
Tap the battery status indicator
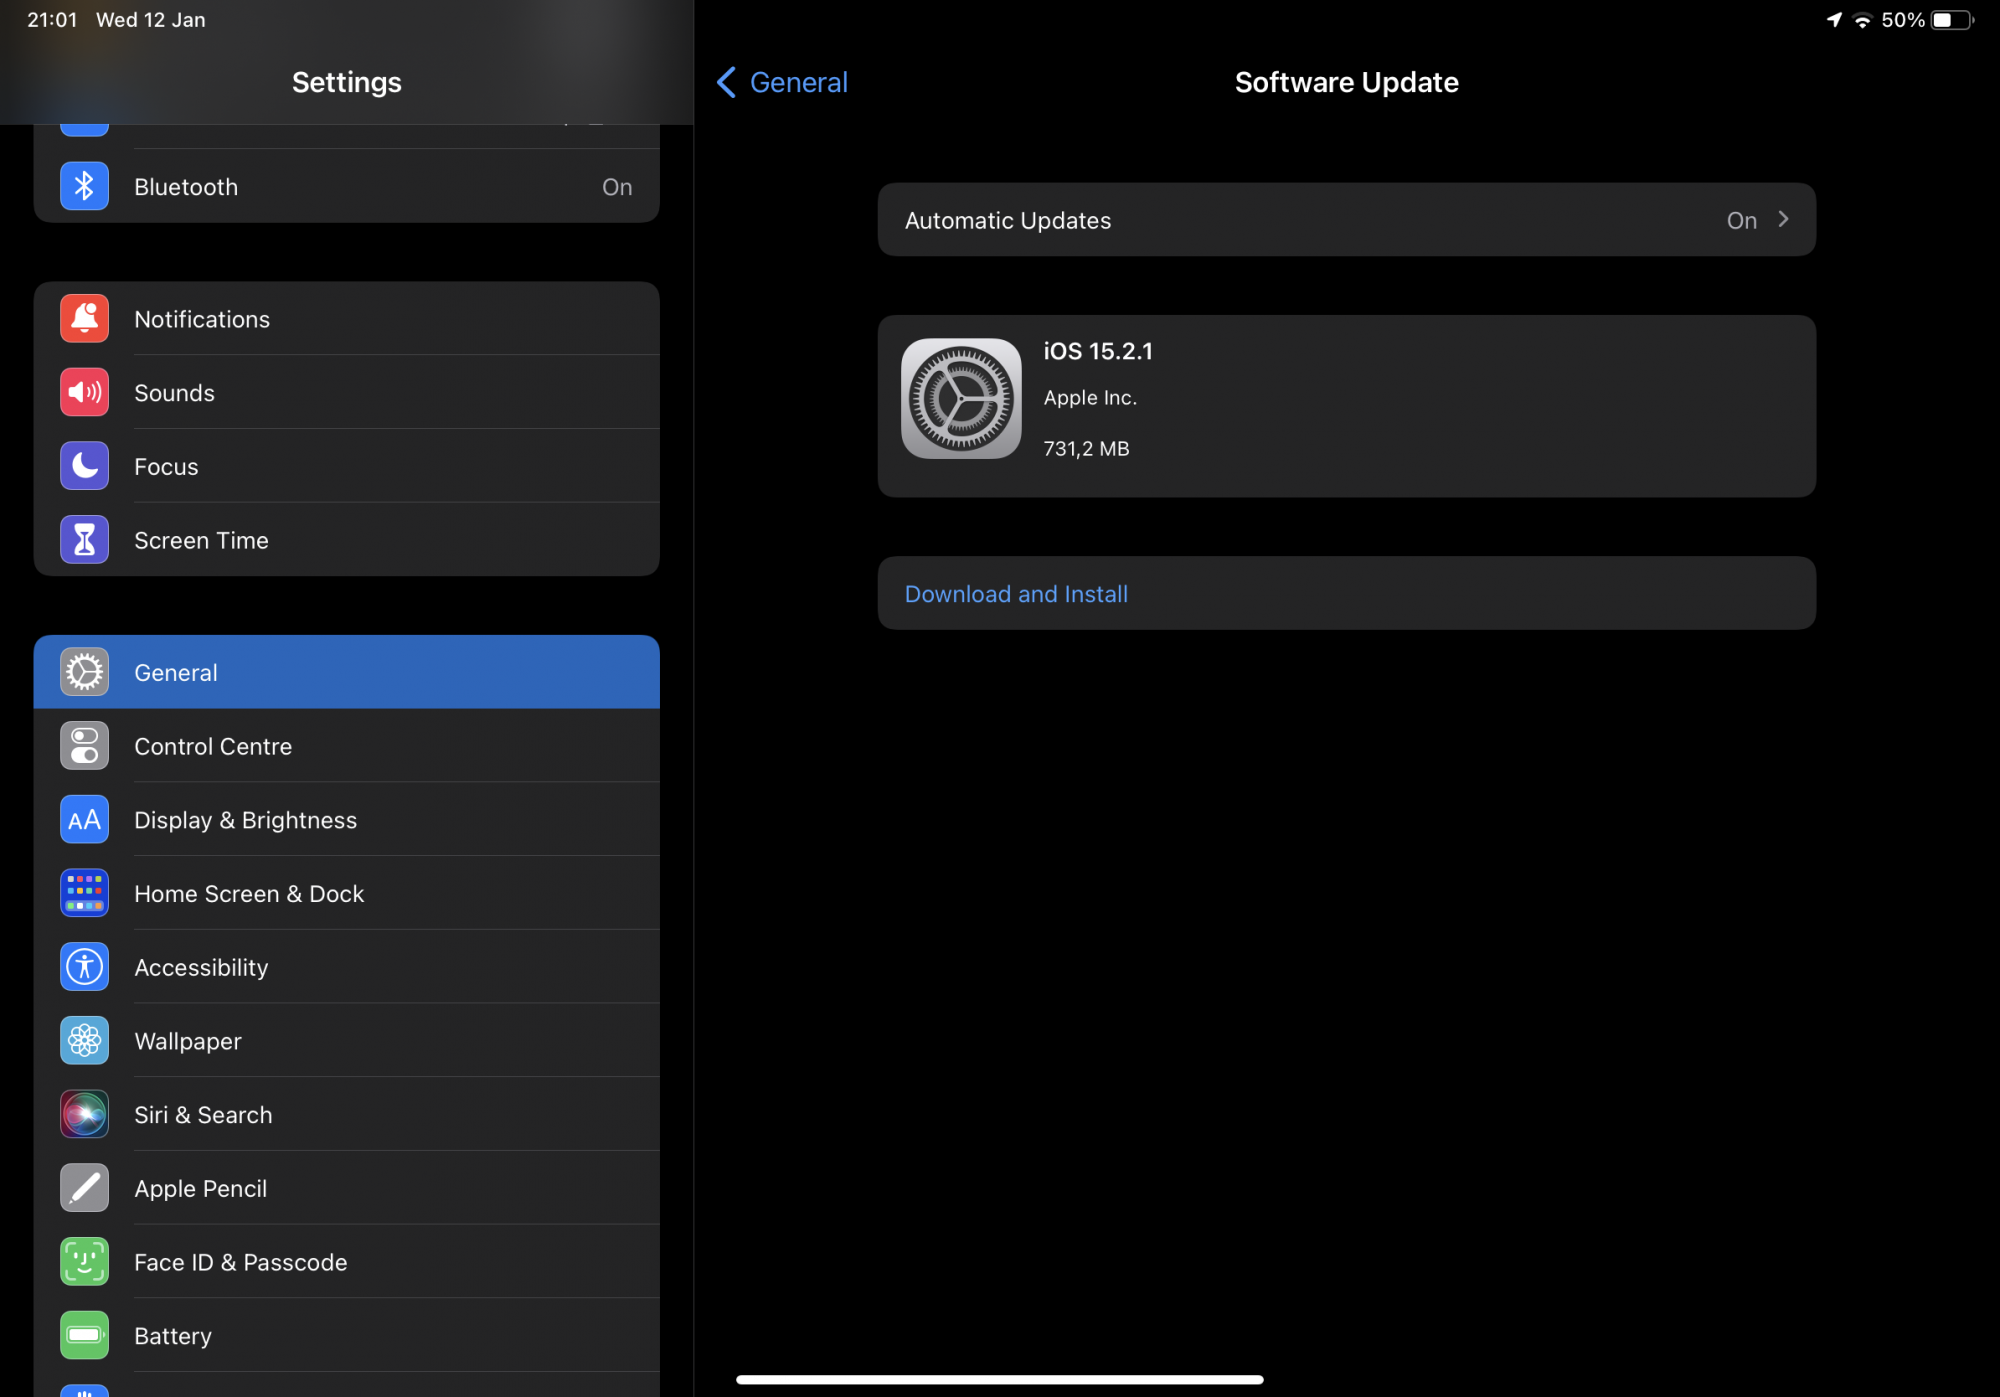click(x=1952, y=20)
